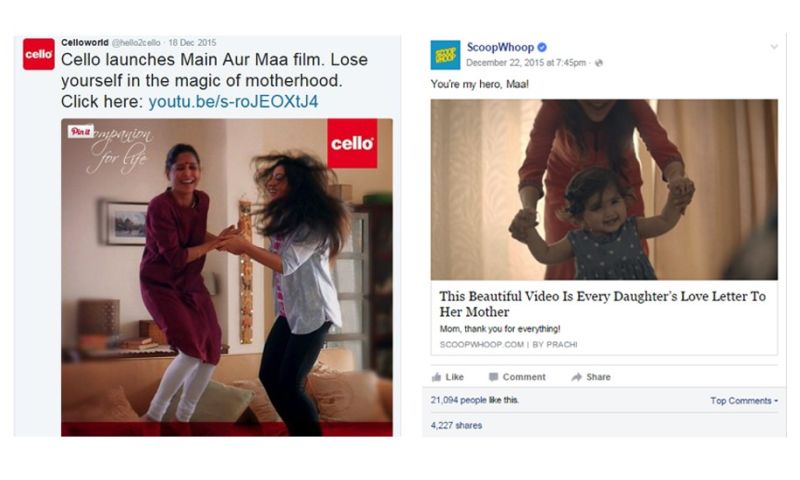Click the 18 Dec 2015 tweet date

pos(192,42)
